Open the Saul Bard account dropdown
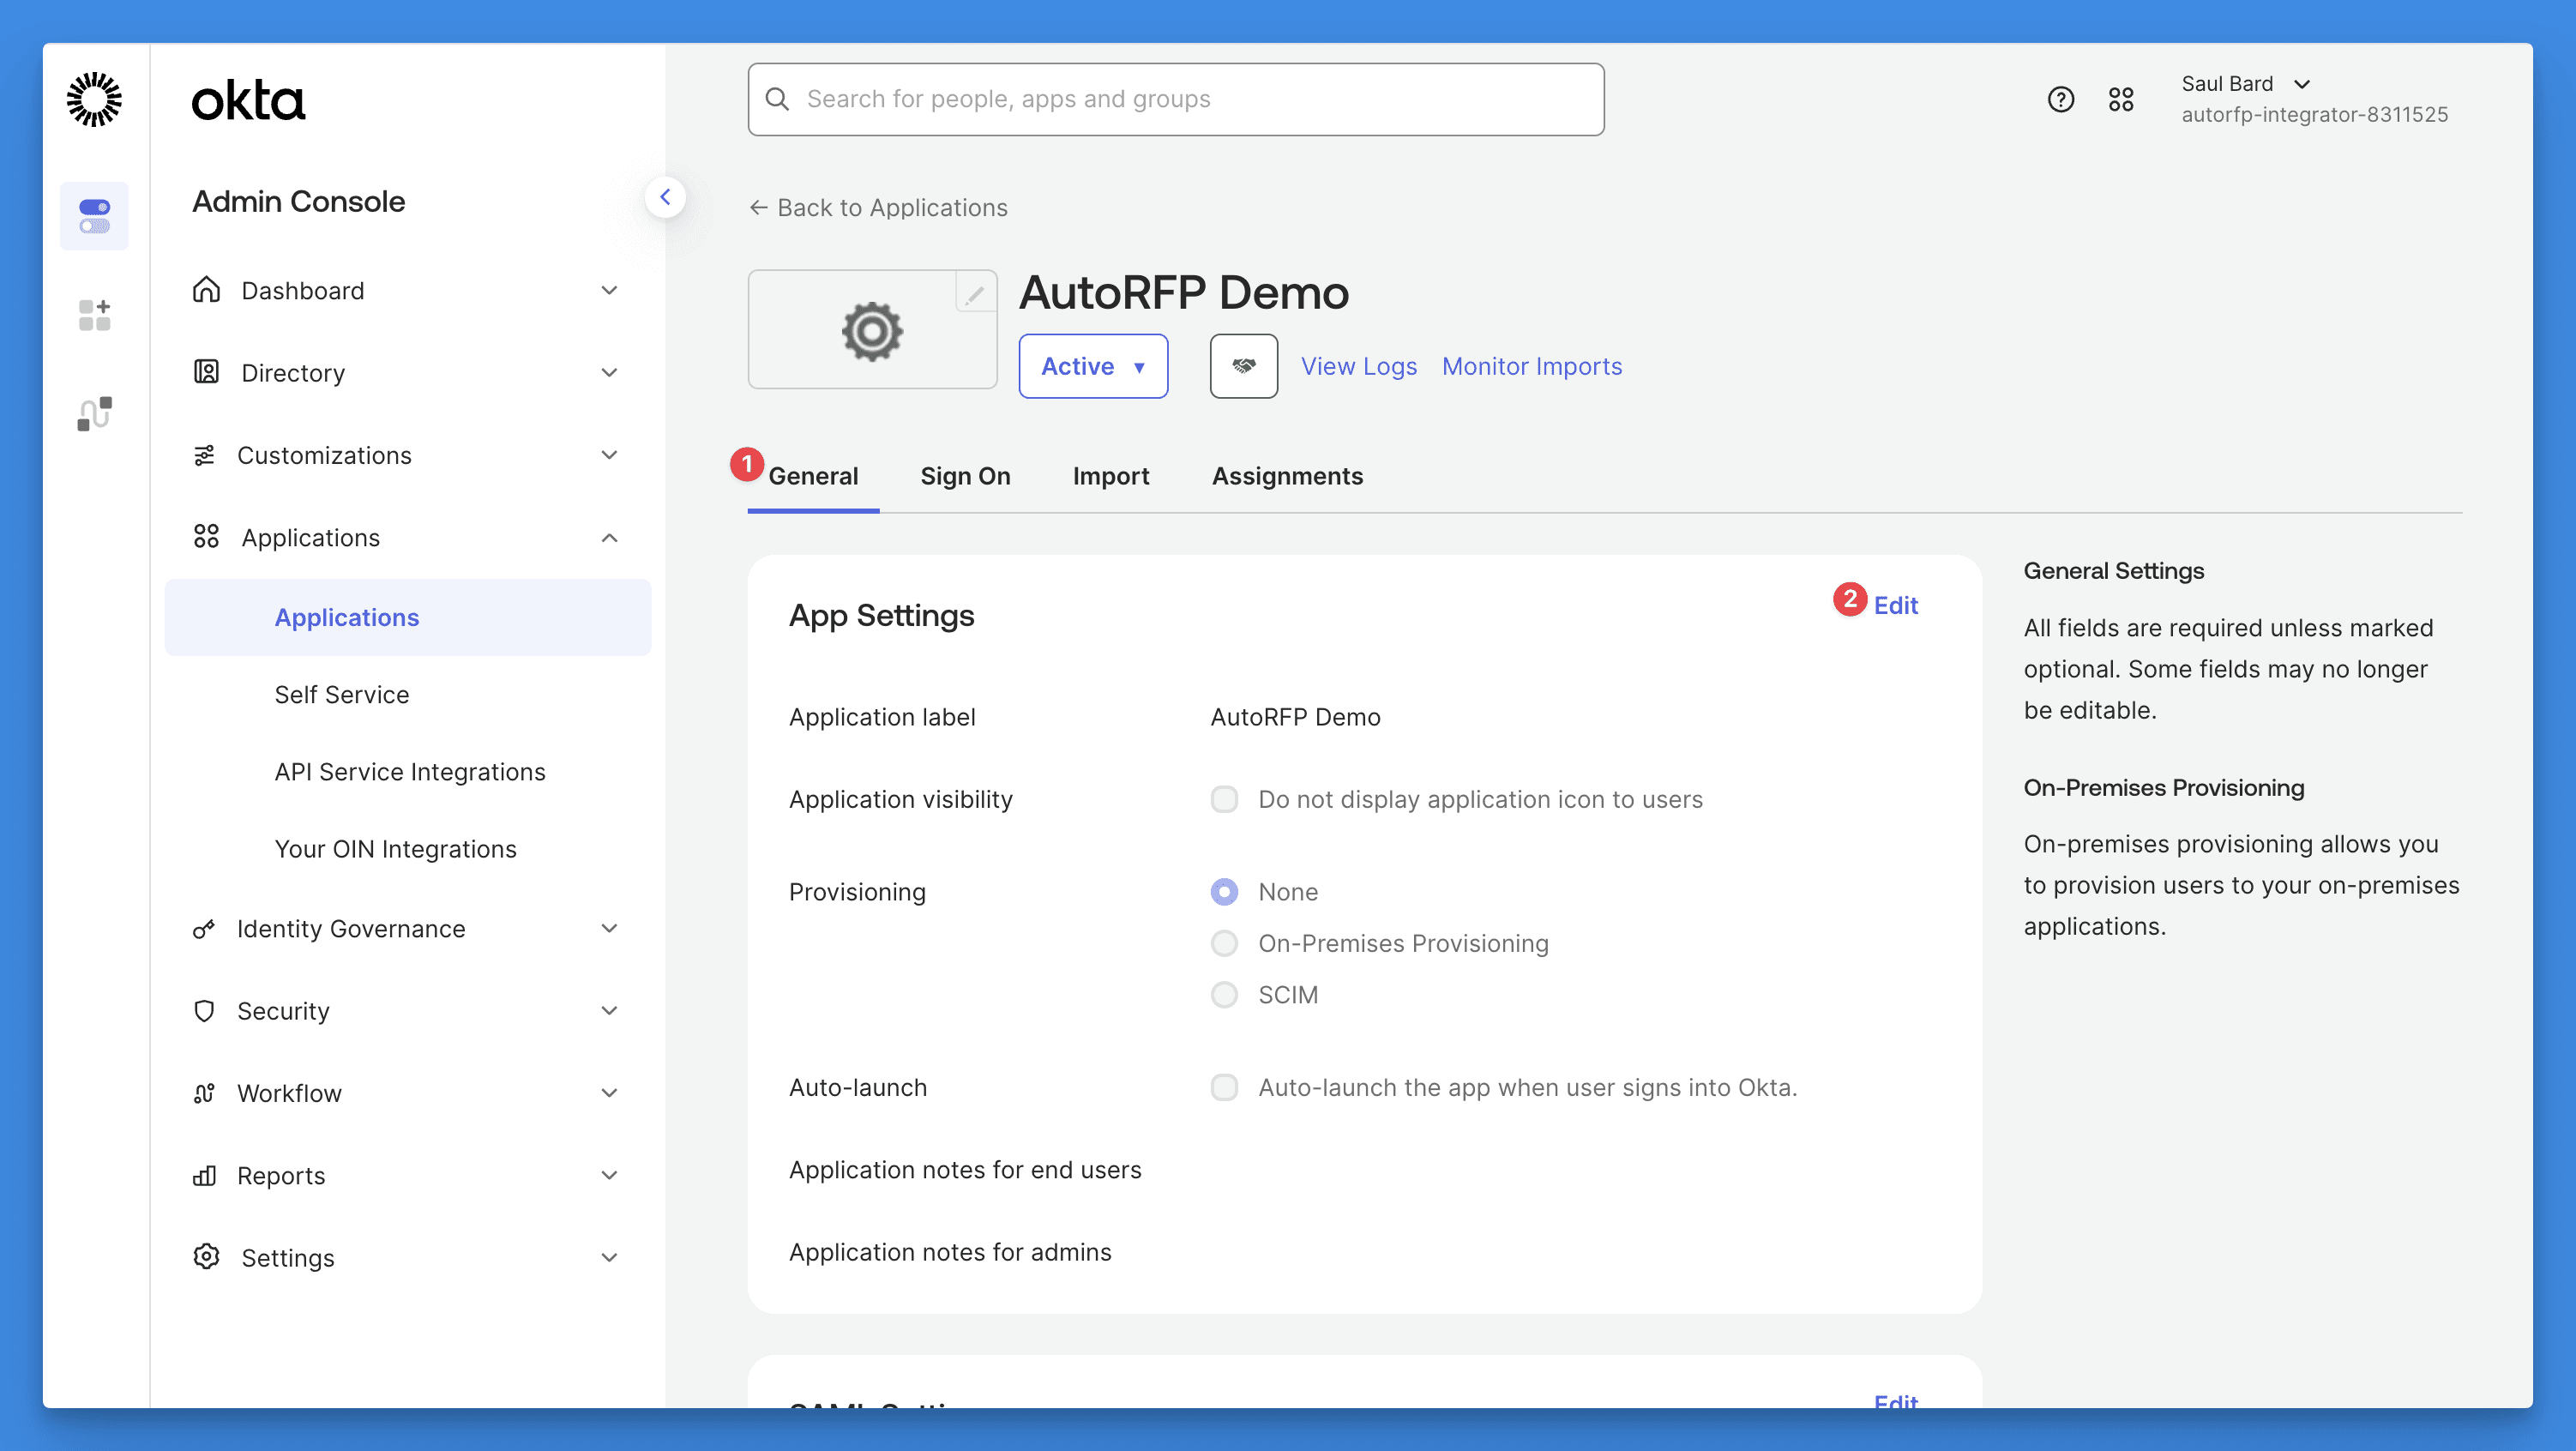Viewport: 2576px width, 1451px height. click(2245, 84)
